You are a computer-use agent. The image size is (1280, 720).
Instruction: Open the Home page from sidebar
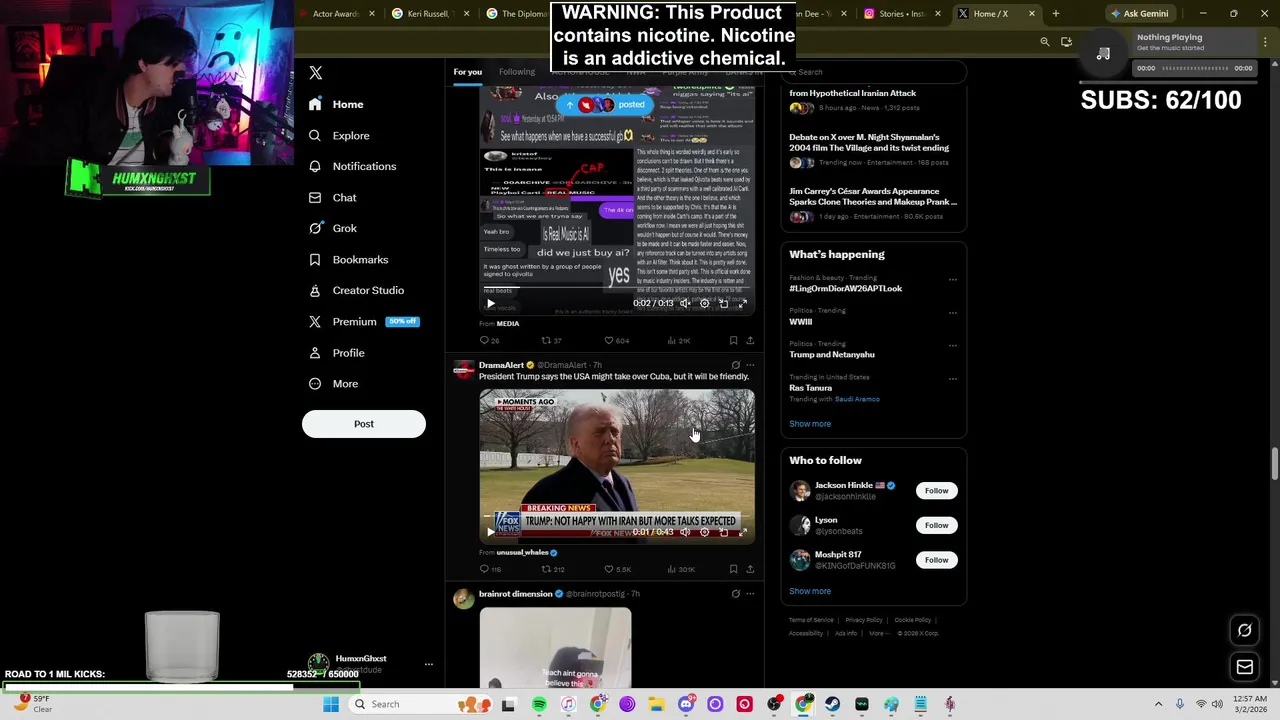coord(336,104)
